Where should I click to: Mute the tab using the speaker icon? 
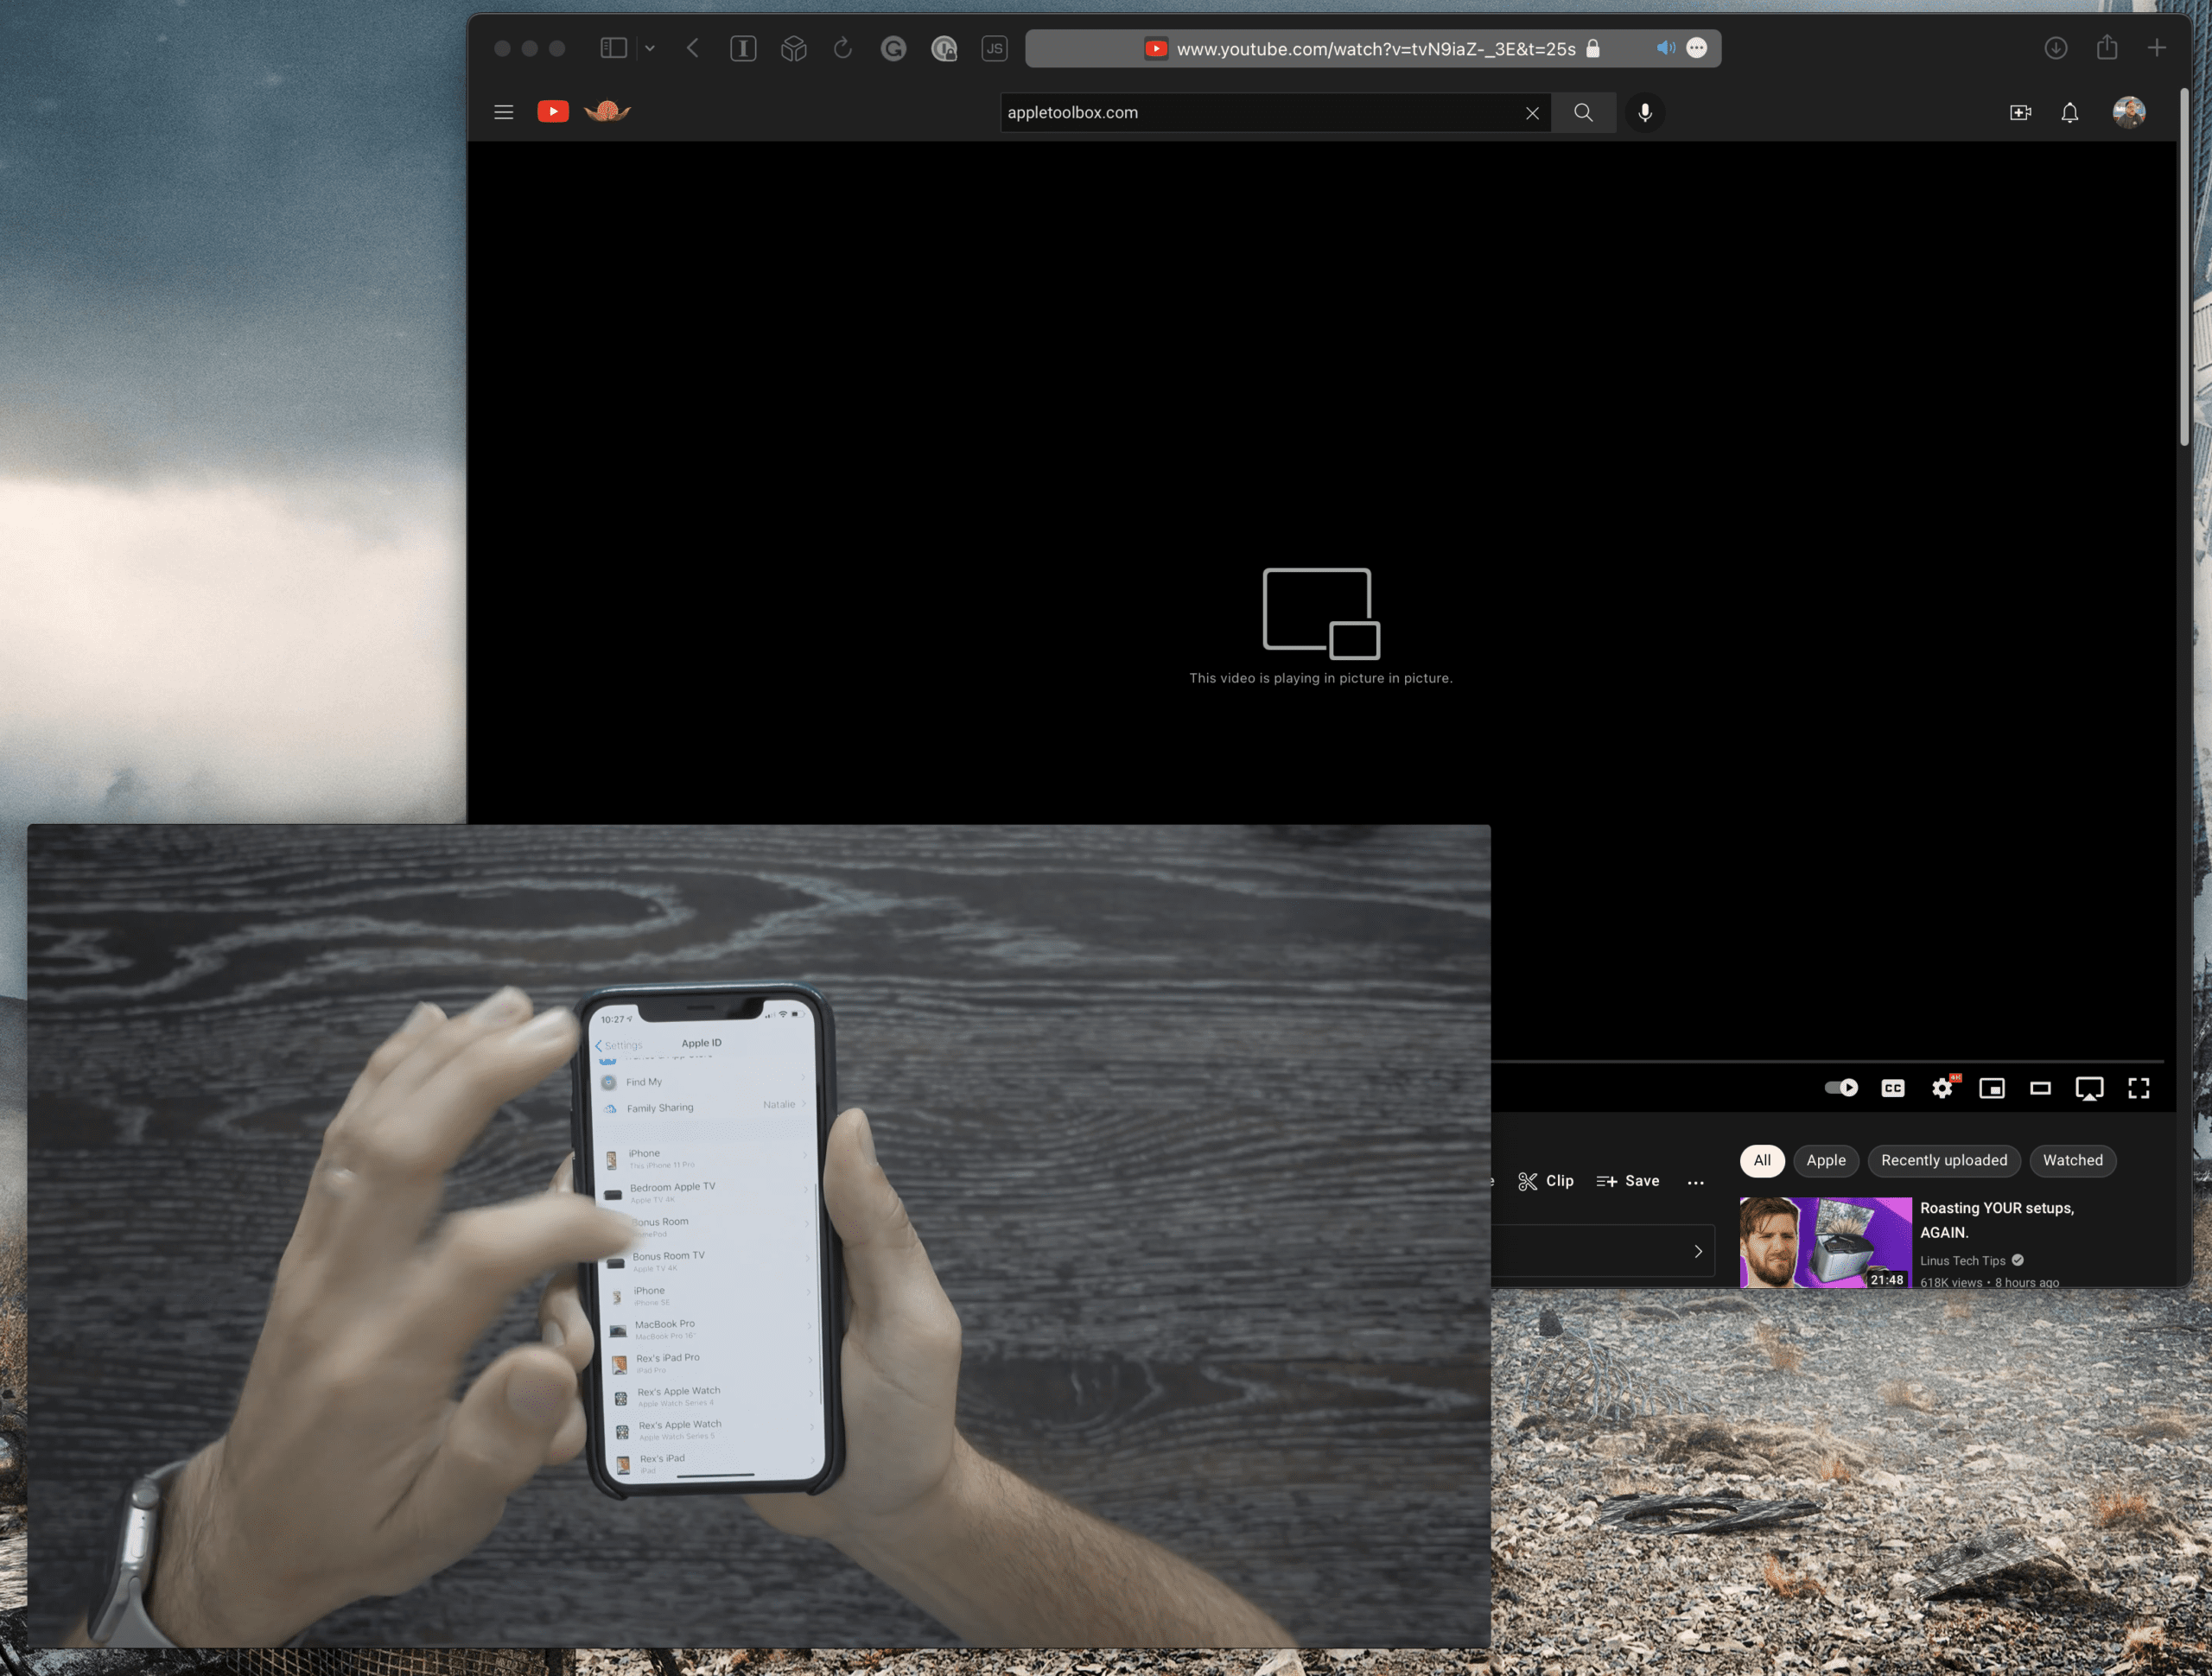point(1665,48)
